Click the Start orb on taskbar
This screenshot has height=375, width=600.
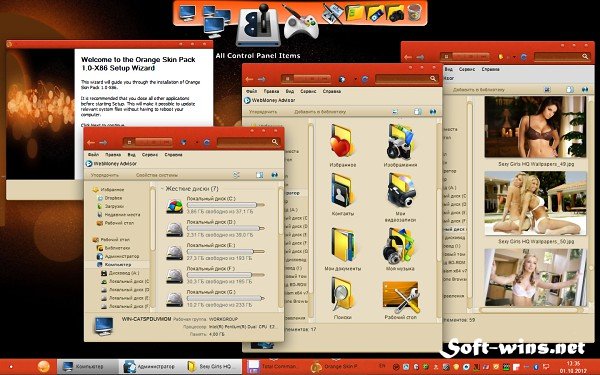44,367
